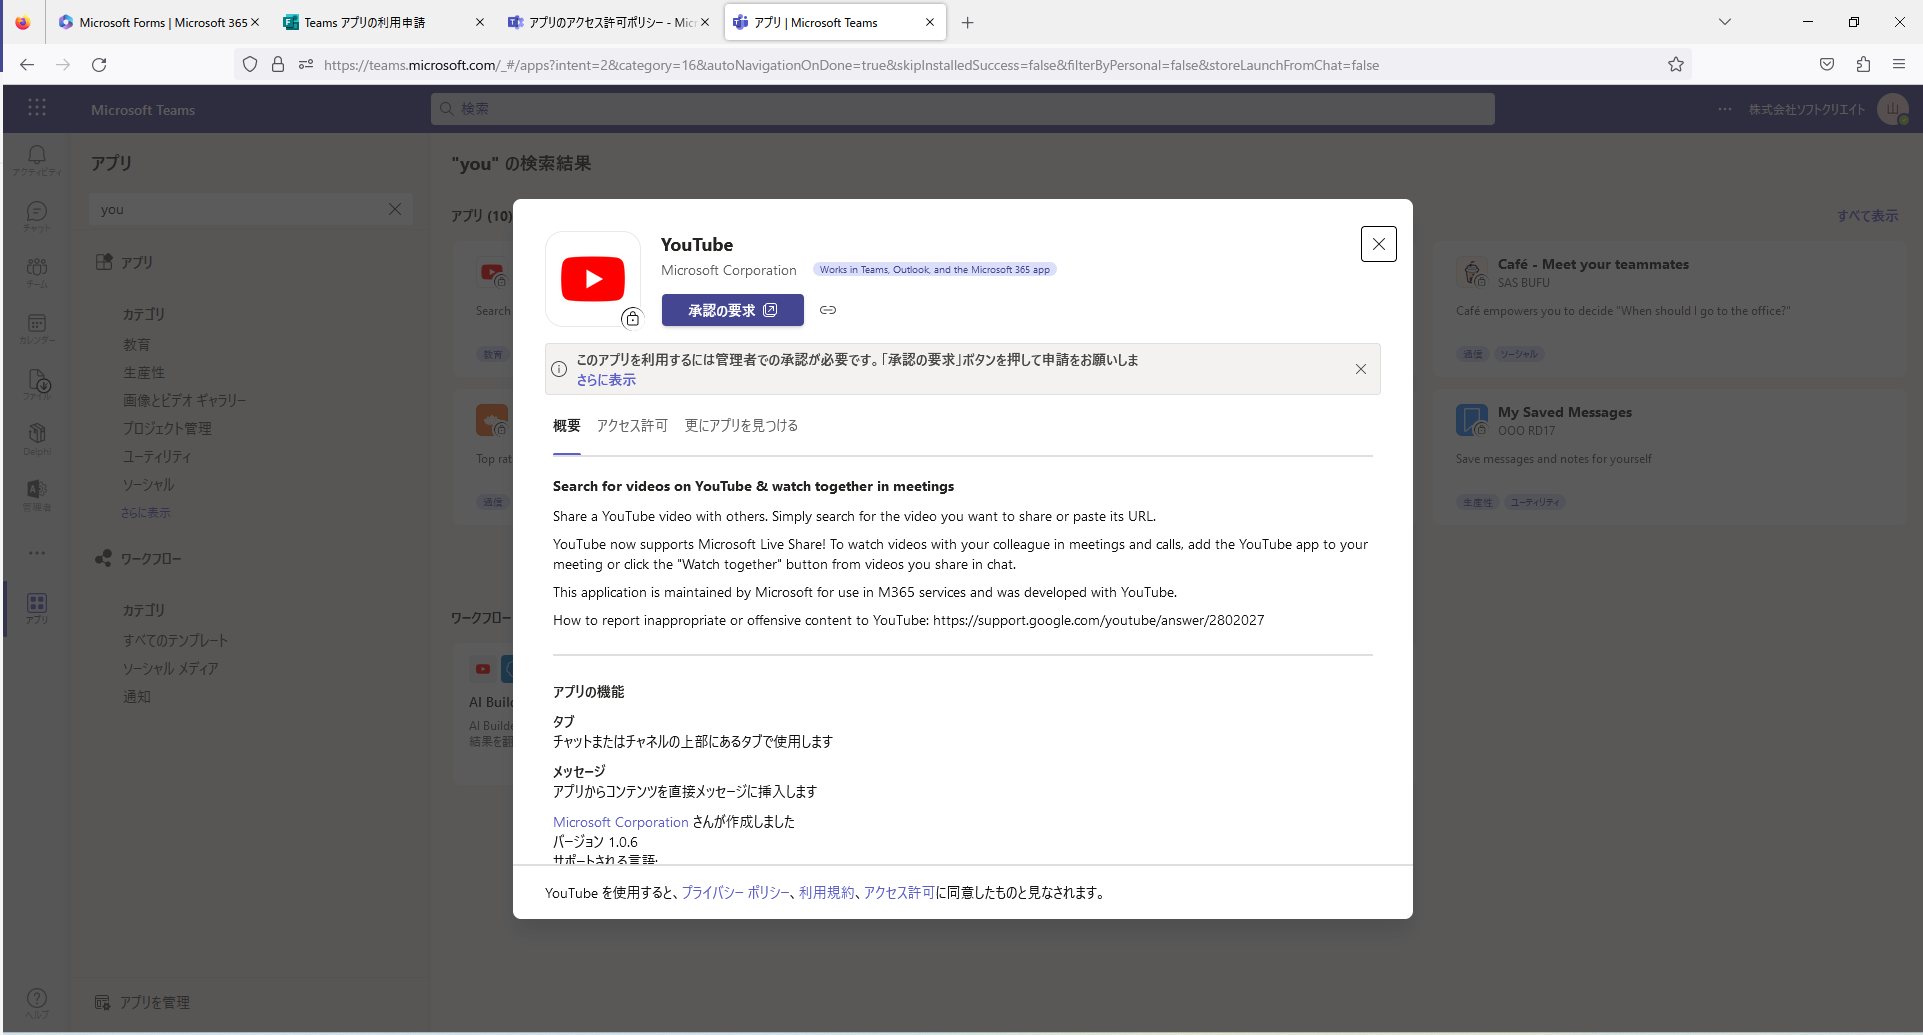The height and width of the screenshot is (1035, 1923).
Task: Reload the current page
Action: click(99, 65)
